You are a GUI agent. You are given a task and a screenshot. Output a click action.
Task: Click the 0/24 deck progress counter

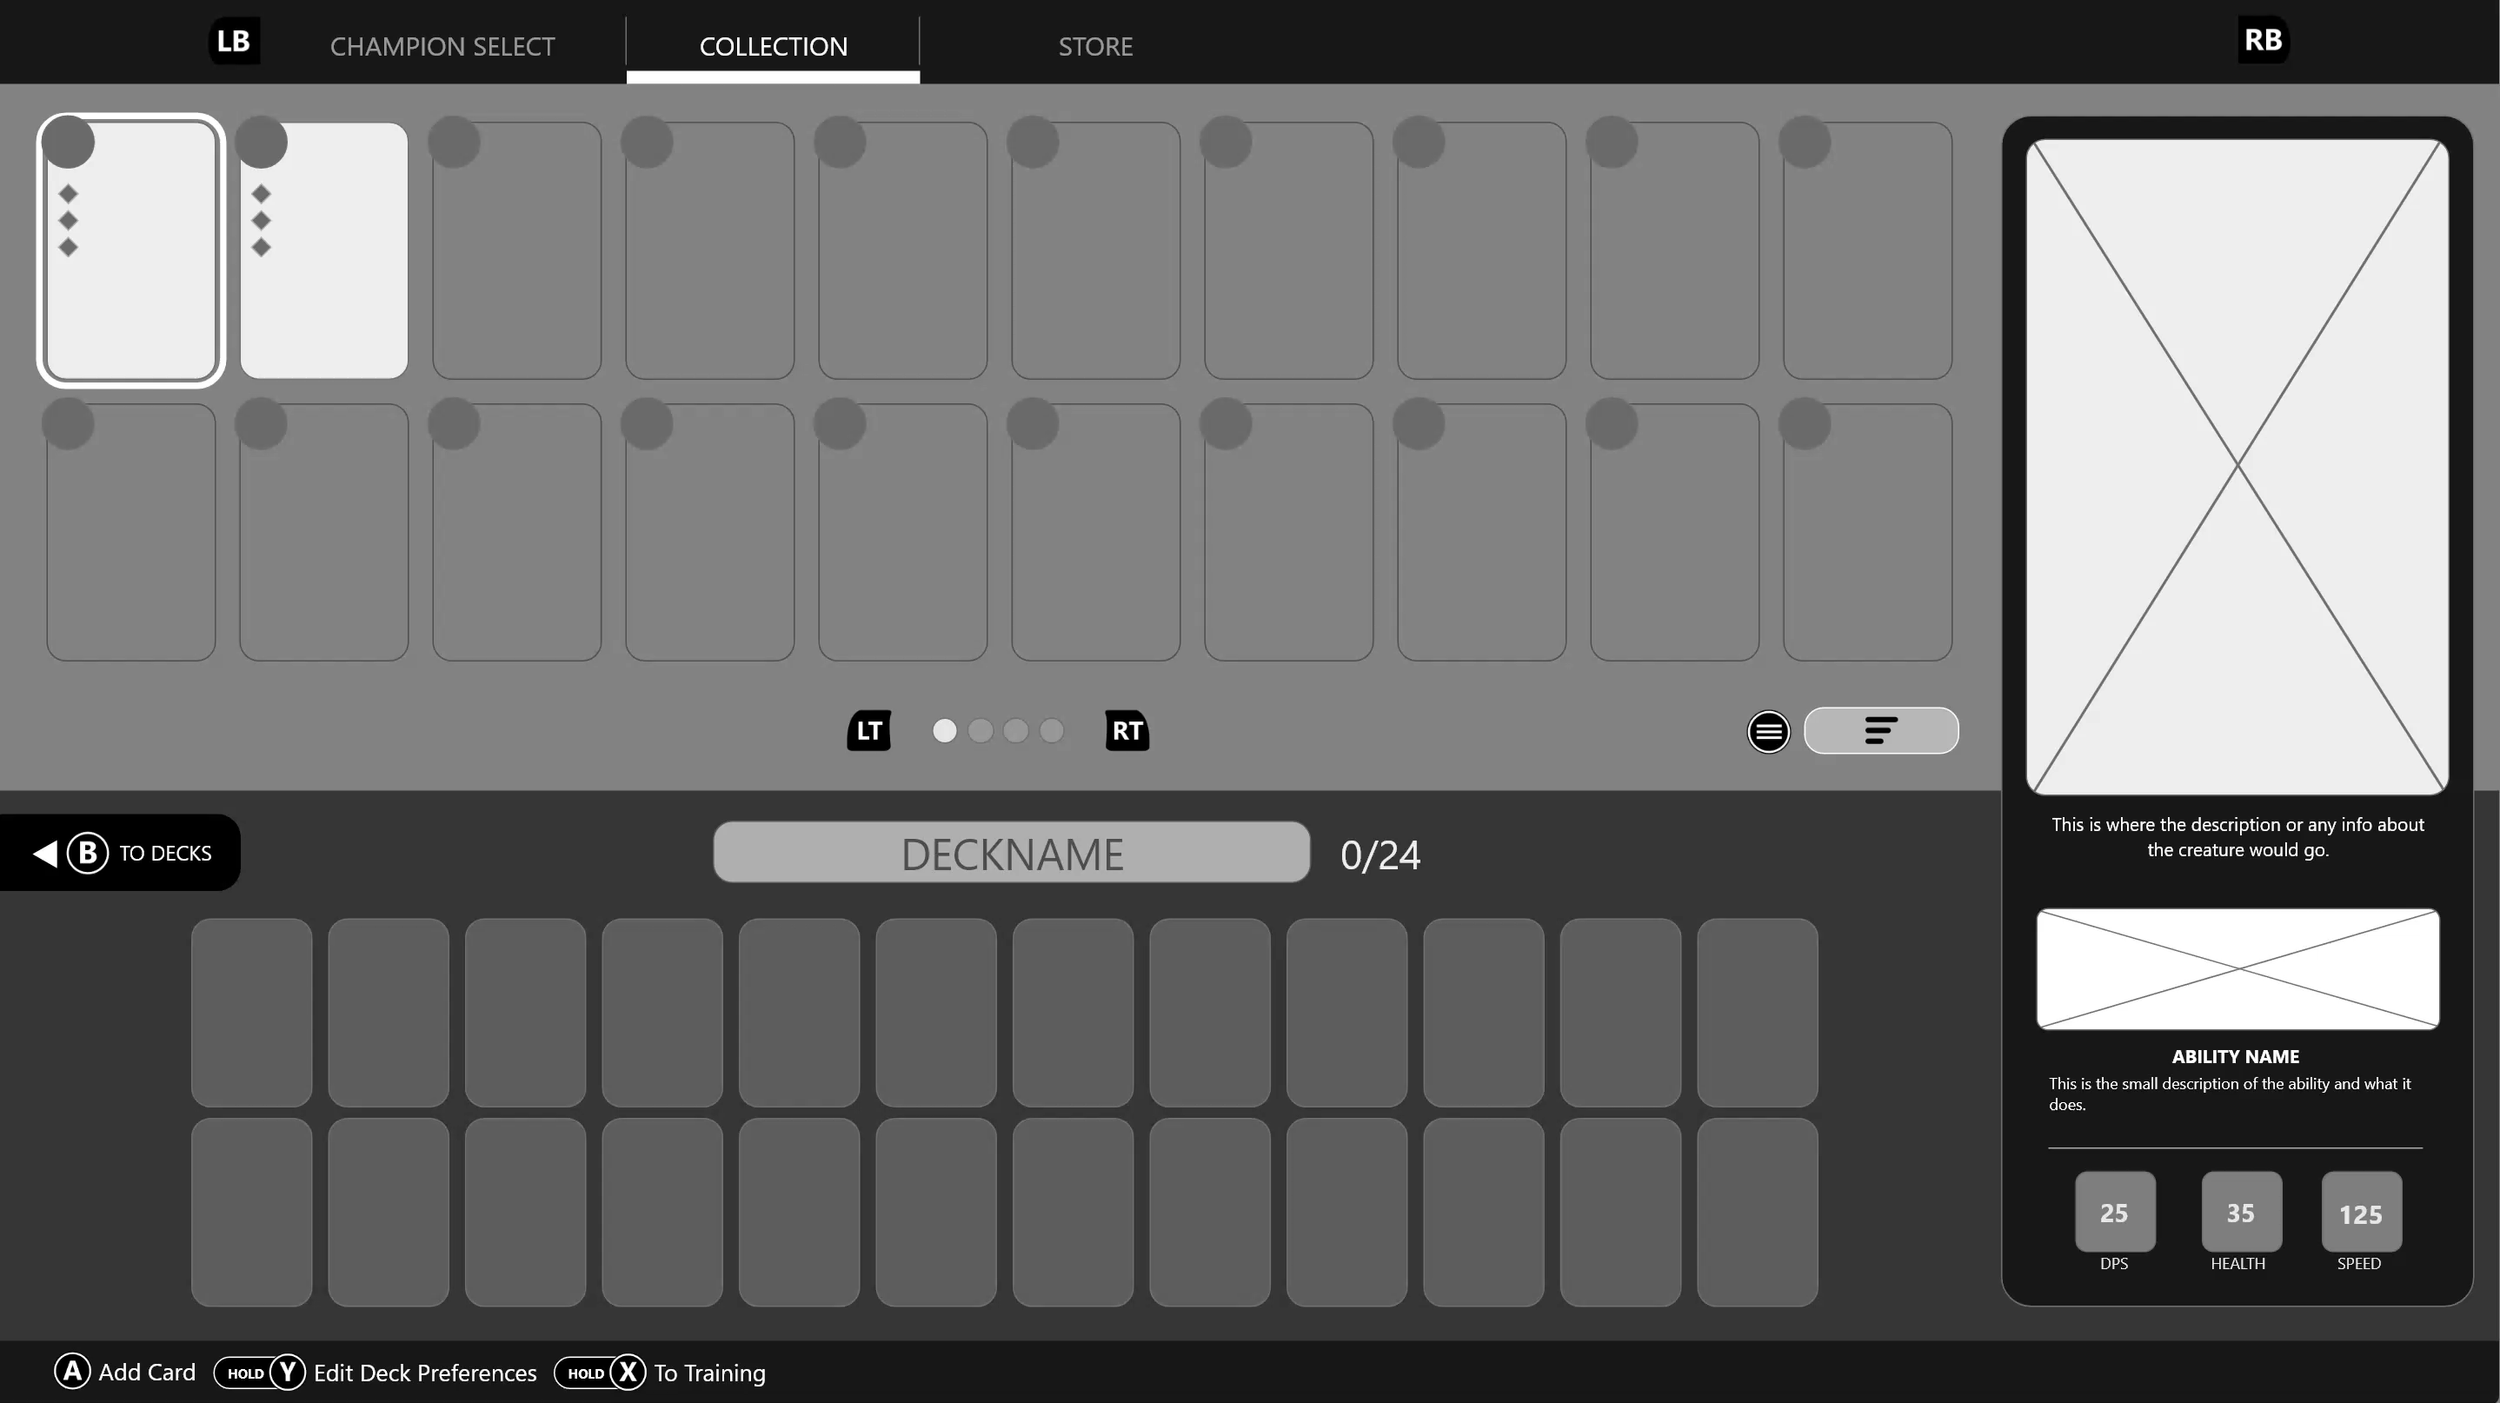tap(1380, 853)
